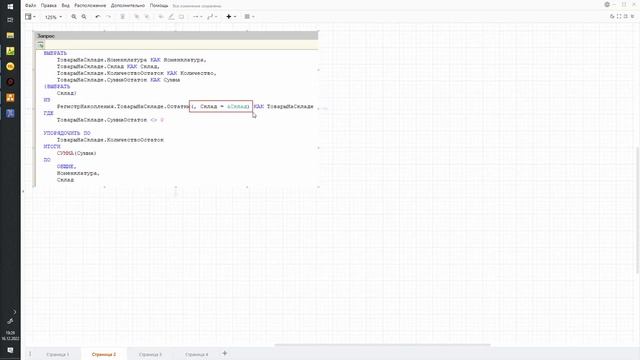Open the orange draw.io icon in taskbar
640x360 pixels.
pos(10,98)
